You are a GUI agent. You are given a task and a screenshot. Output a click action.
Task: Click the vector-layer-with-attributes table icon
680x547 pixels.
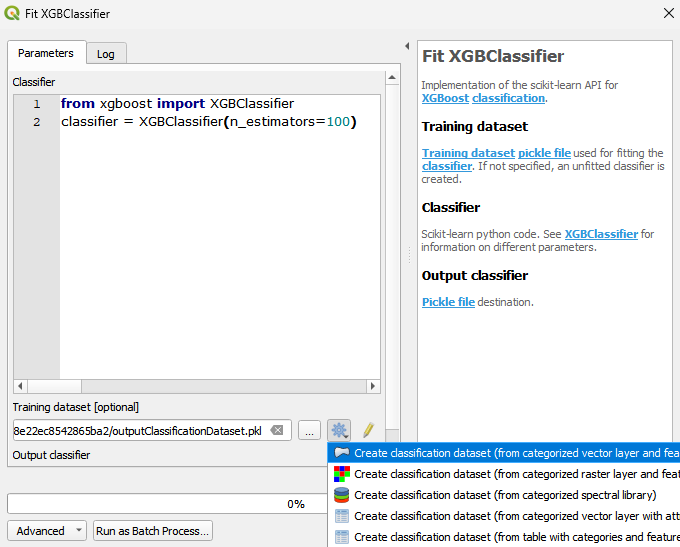pyautogui.click(x=342, y=516)
